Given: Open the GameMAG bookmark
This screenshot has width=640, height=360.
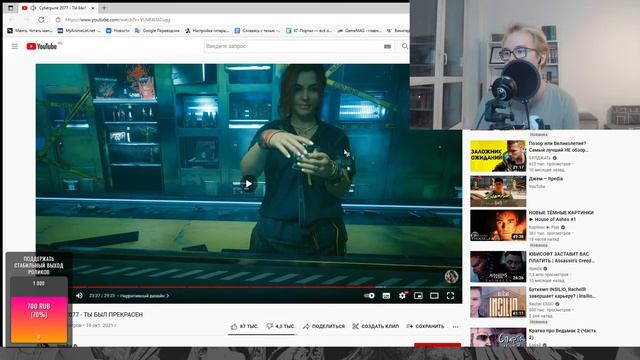Looking at the screenshot, I should (x=359, y=31).
